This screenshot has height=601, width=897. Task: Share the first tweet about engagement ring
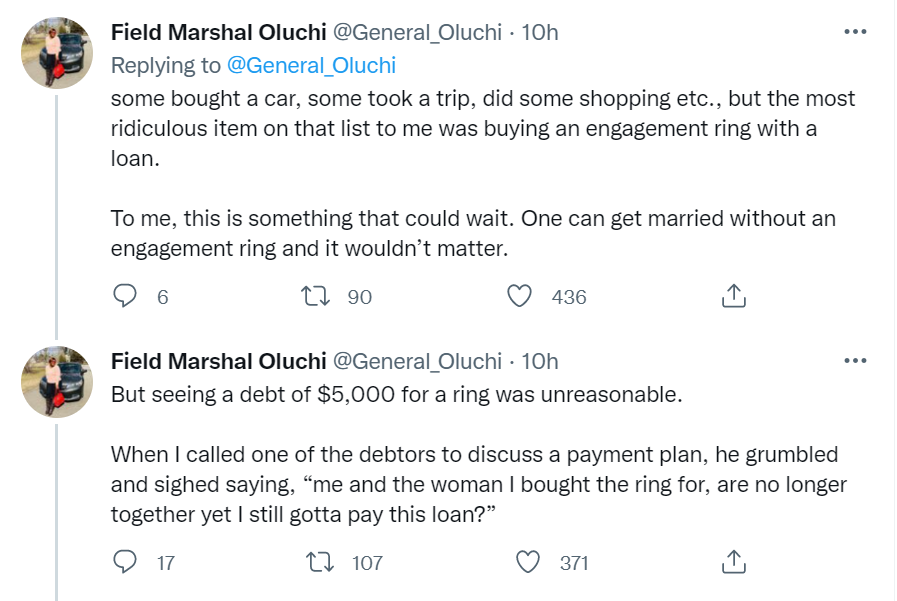pos(733,296)
